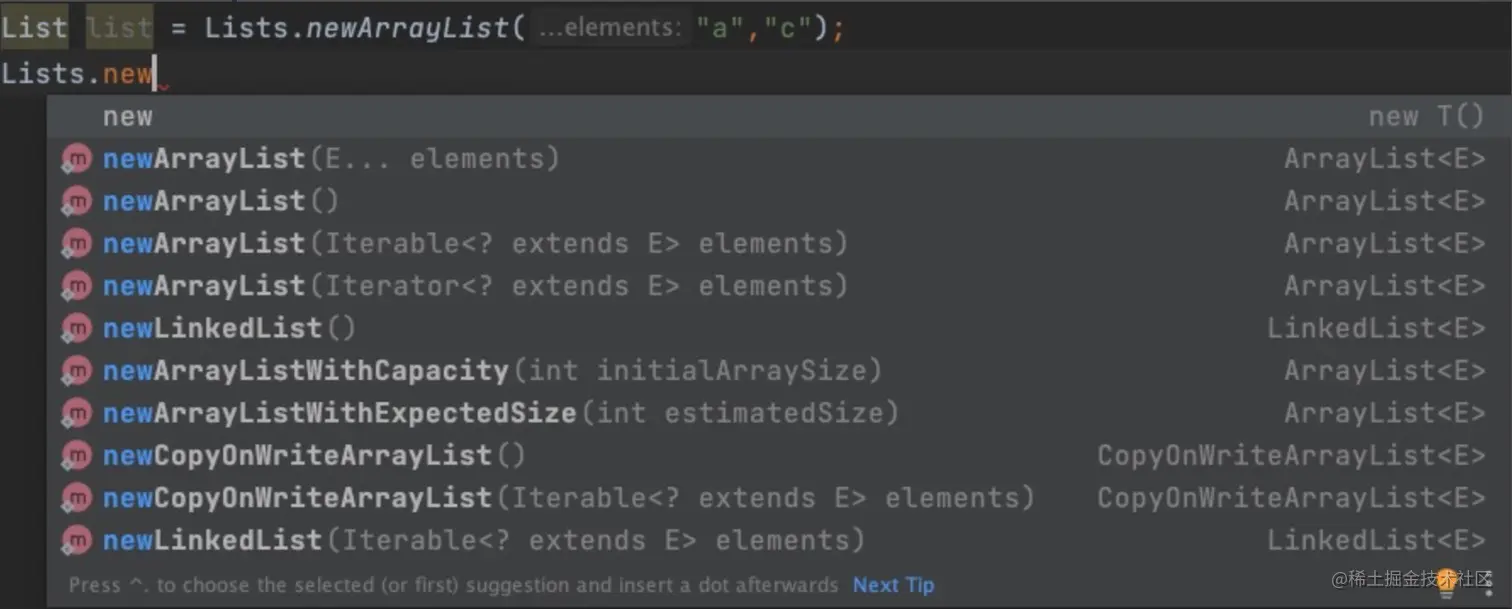Click the yellow lightbulb intention icon

click(x=1446, y=583)
